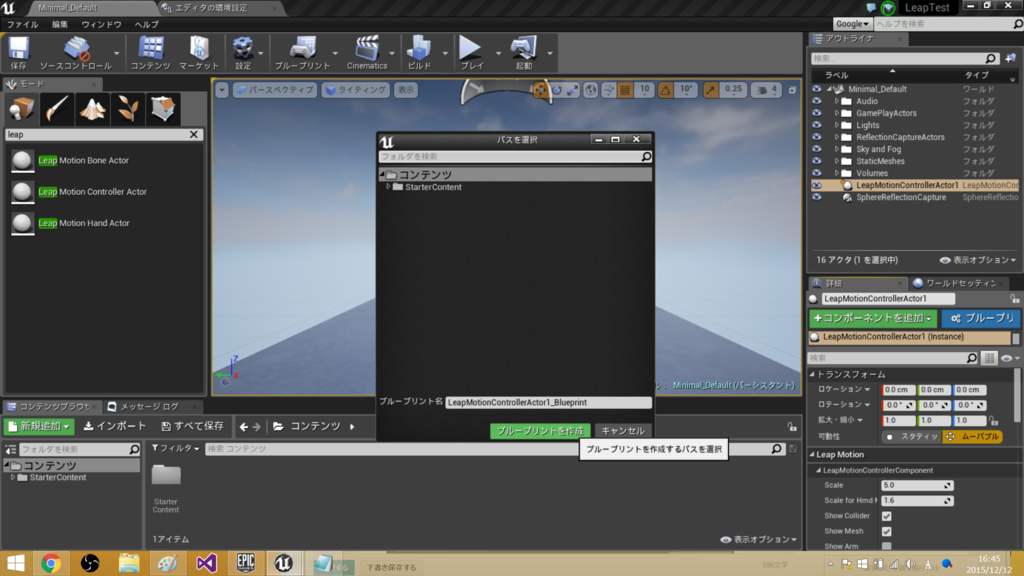Open the Windows Start button
This screenshot has width=1024, height=576.
tap(15, 563)
